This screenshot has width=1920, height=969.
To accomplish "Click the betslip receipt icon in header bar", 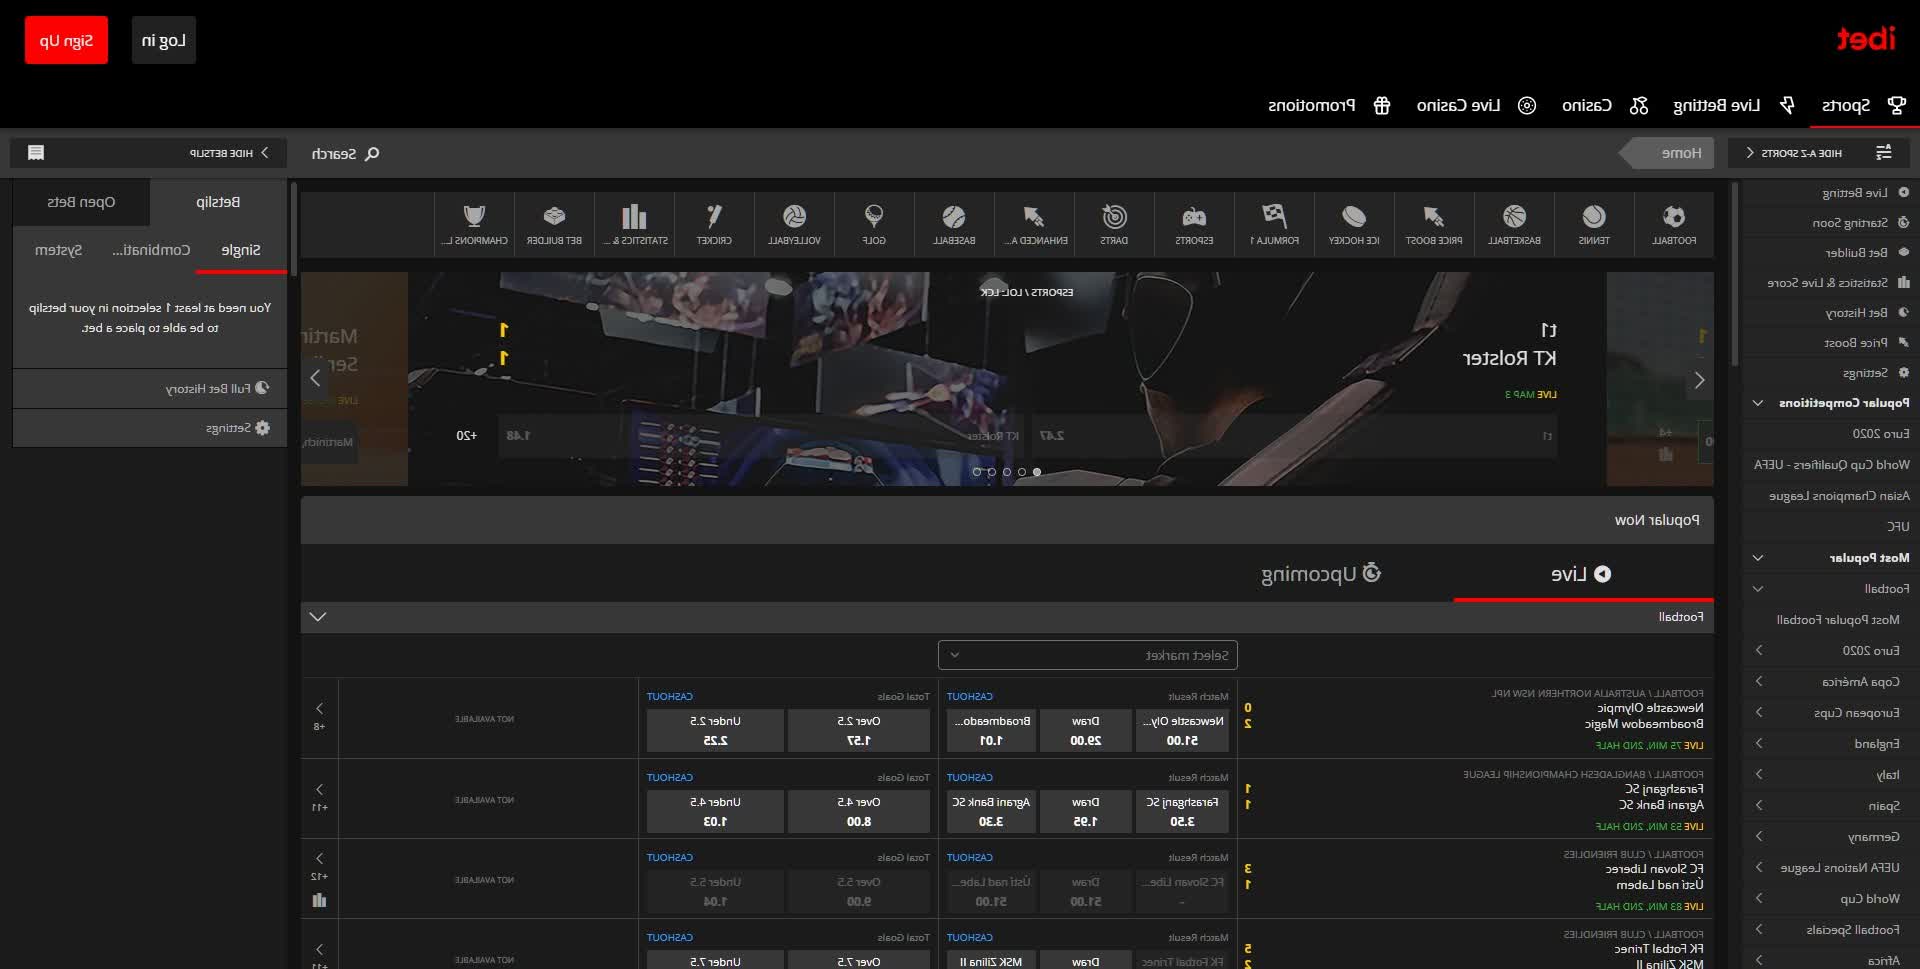I will 36,153.
